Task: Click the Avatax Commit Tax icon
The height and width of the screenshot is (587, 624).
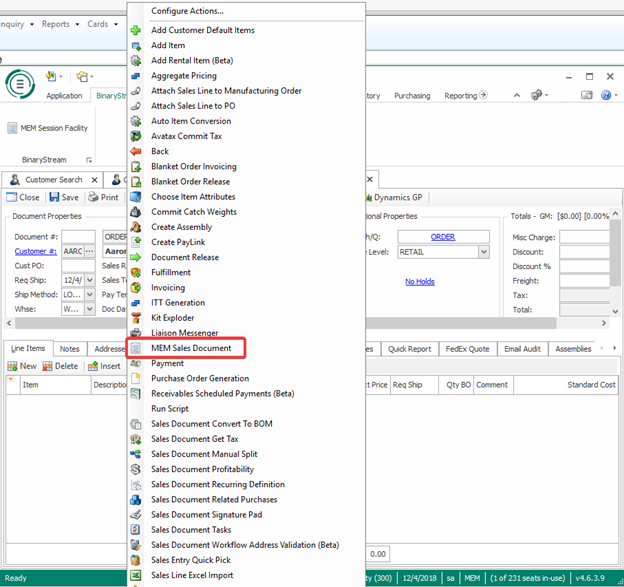Action: click(136, 136)
